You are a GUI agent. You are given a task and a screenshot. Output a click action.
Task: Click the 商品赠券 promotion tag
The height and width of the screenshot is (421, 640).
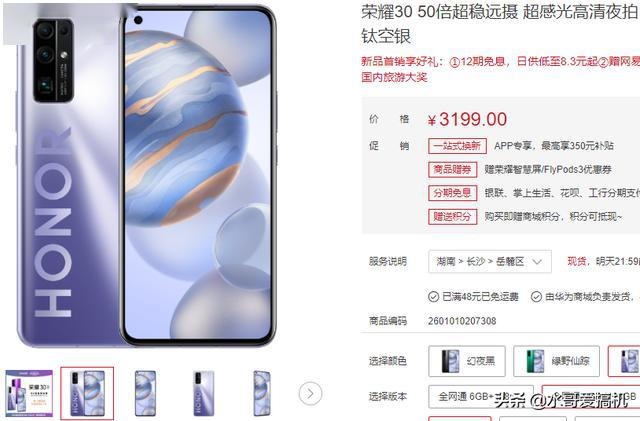[453, 169]
